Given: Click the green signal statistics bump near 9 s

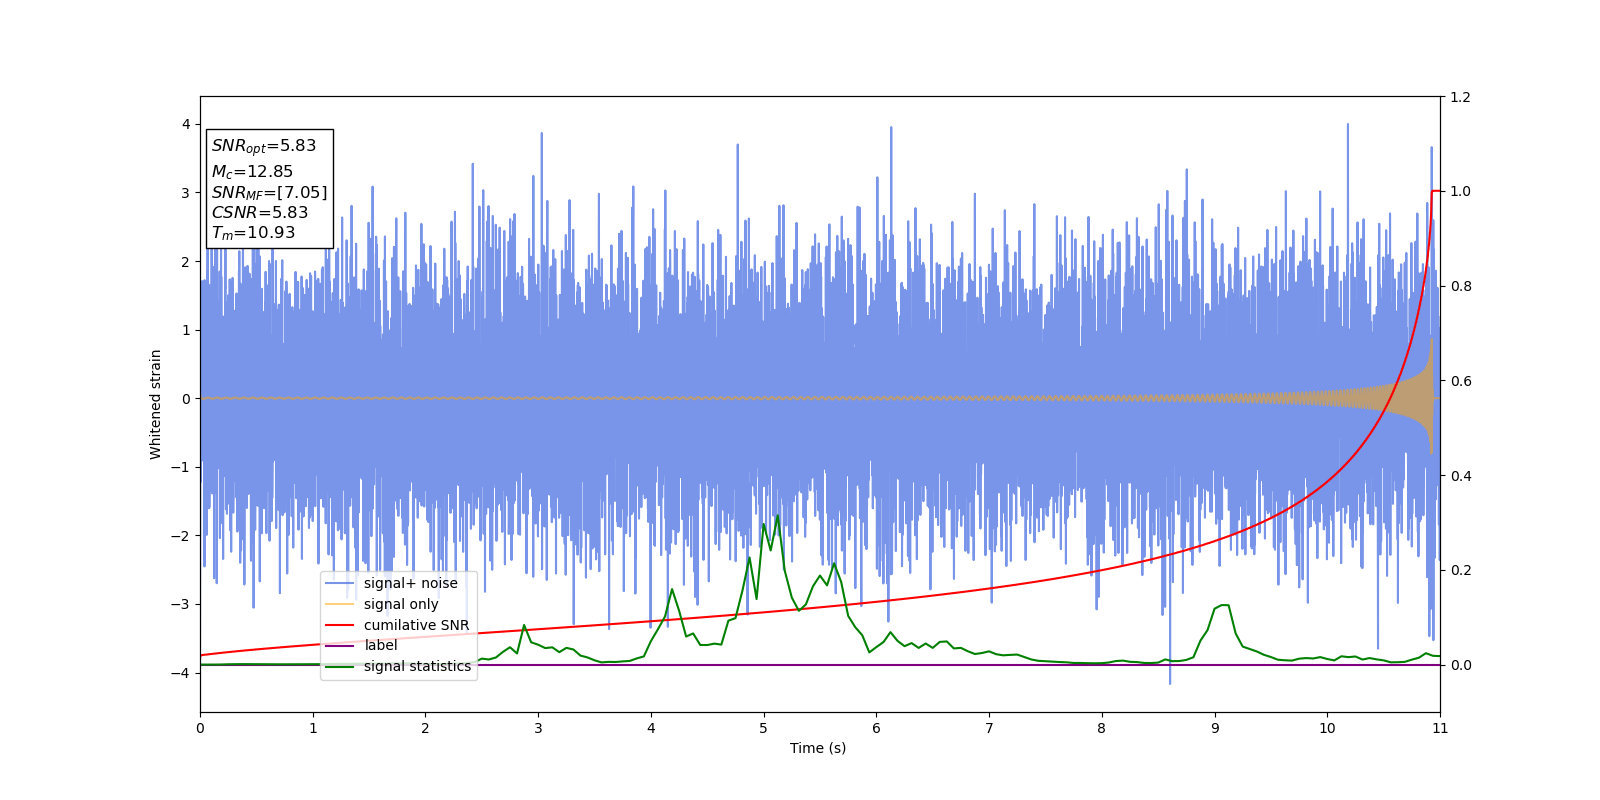Looking at the screenshot, I should pos(1222,605).
